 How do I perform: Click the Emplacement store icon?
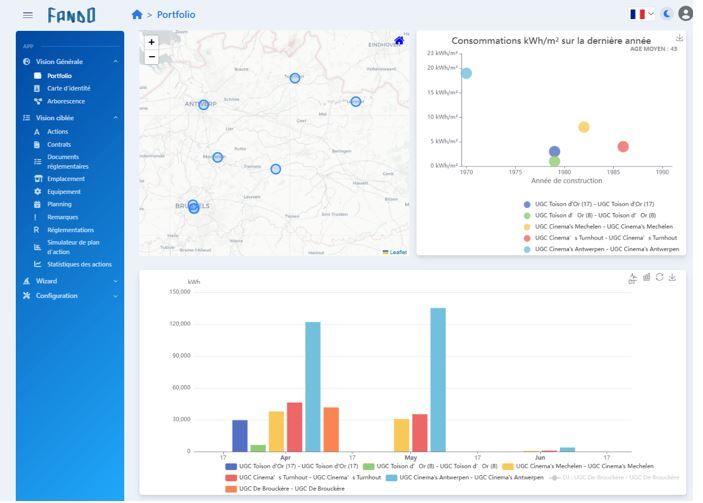[x=38, y=179]
